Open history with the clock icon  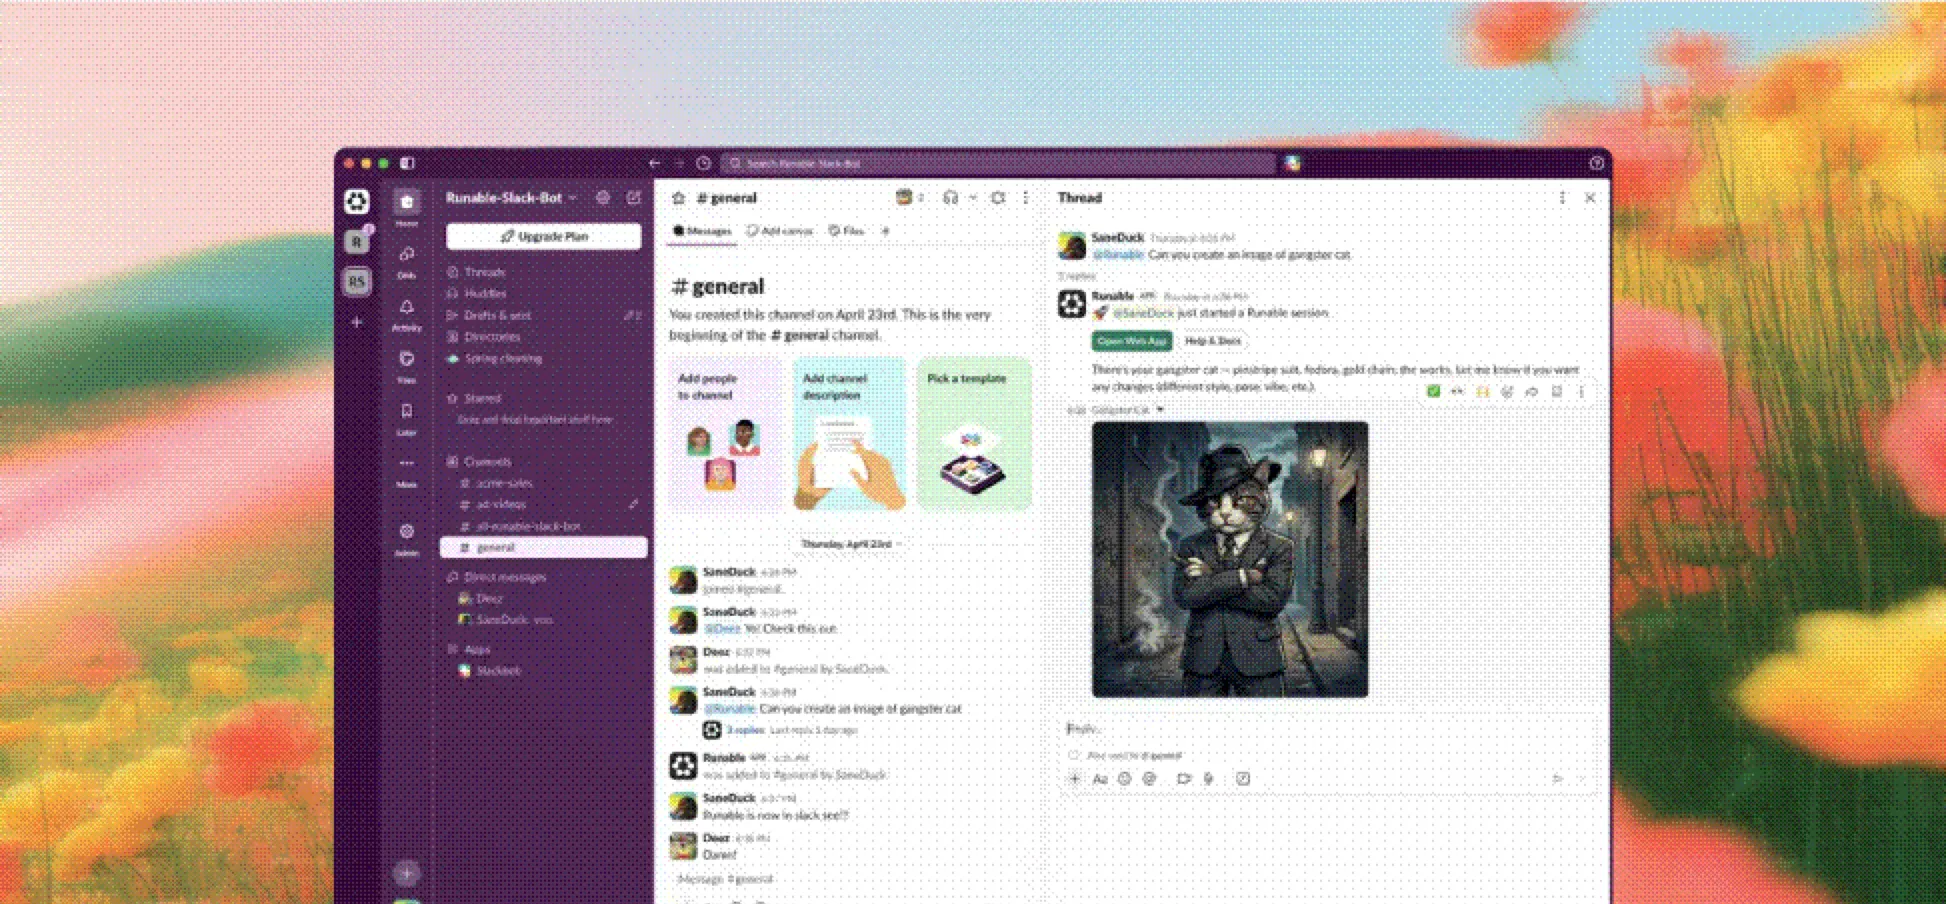[704, 163]
